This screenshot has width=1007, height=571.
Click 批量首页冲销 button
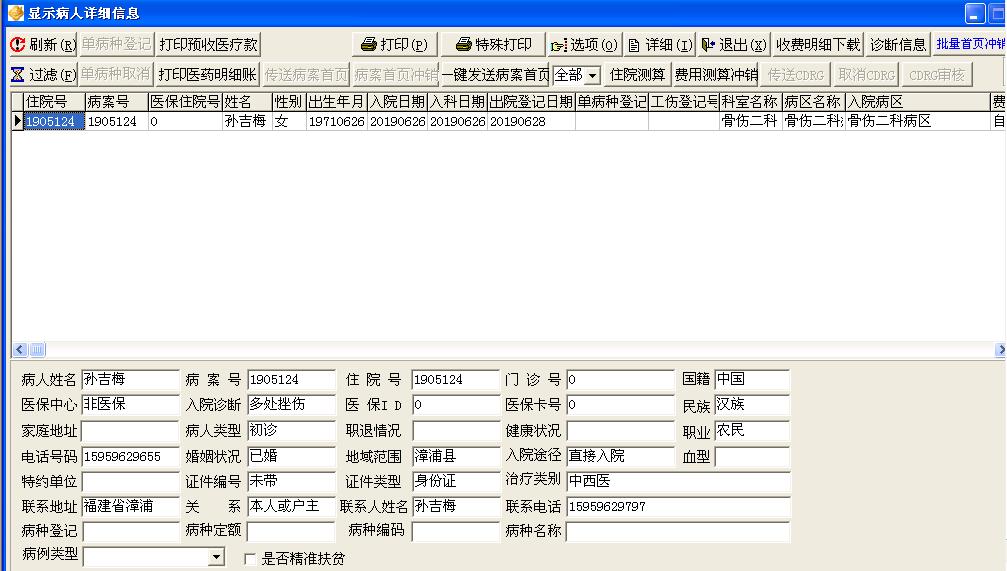tap(969, 44)
